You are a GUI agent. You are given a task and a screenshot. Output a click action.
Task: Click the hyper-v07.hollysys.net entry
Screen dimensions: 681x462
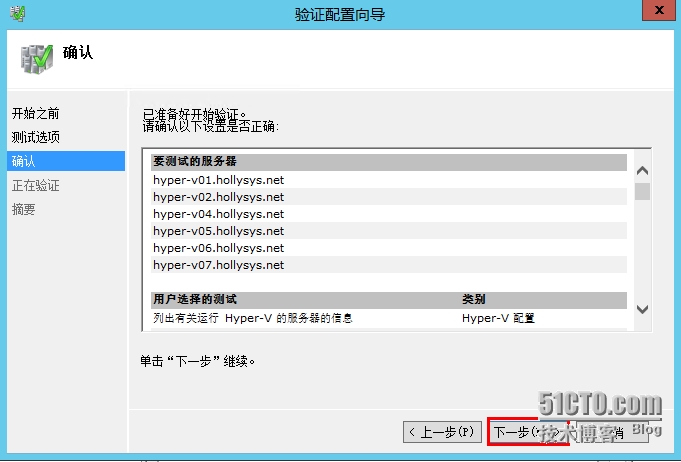pyautogui.click(x=218, y=265)
